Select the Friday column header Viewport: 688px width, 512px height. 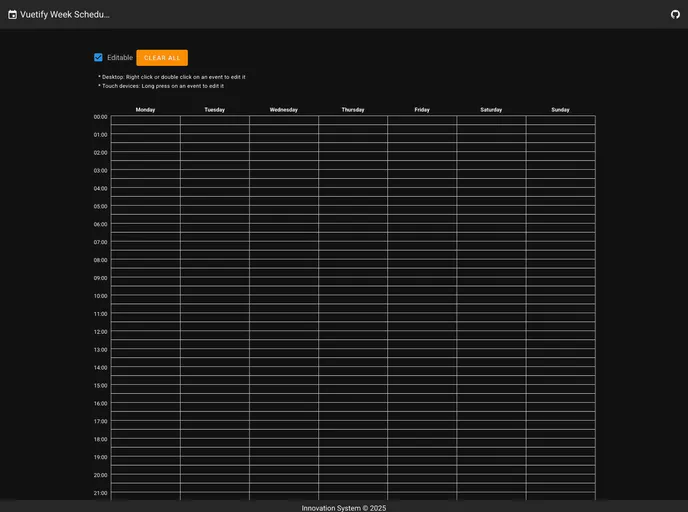tap(422, 110)
